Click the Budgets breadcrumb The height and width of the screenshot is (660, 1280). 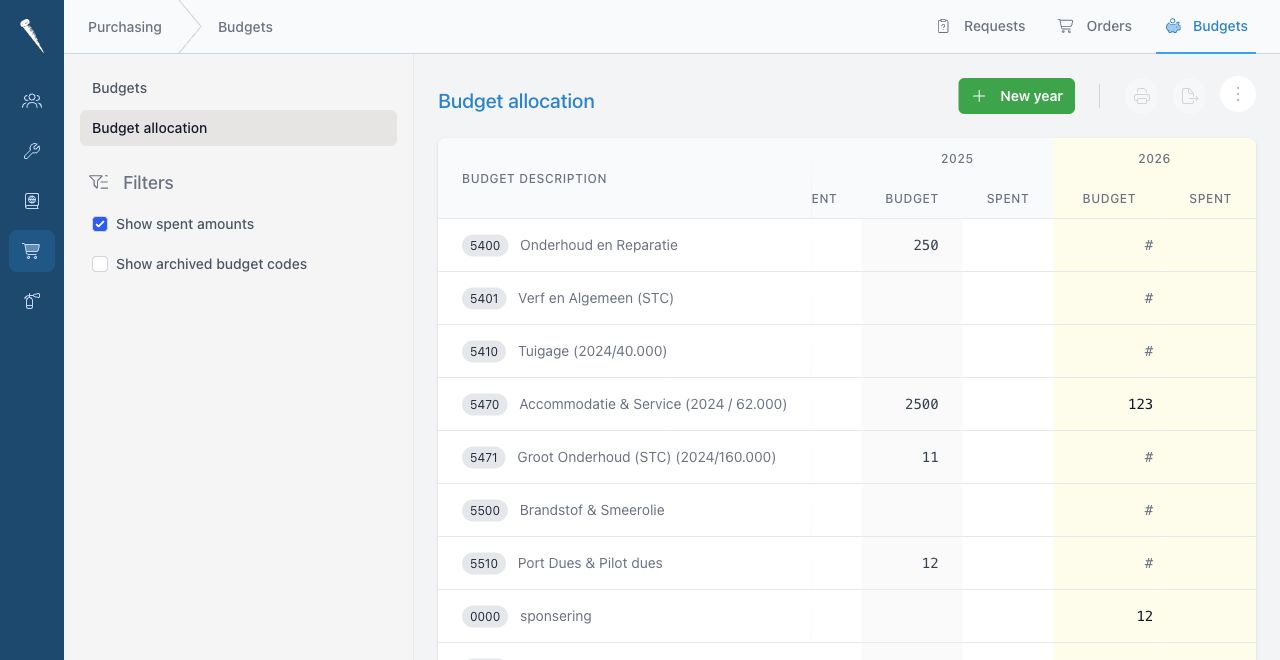tap(245, 27)
